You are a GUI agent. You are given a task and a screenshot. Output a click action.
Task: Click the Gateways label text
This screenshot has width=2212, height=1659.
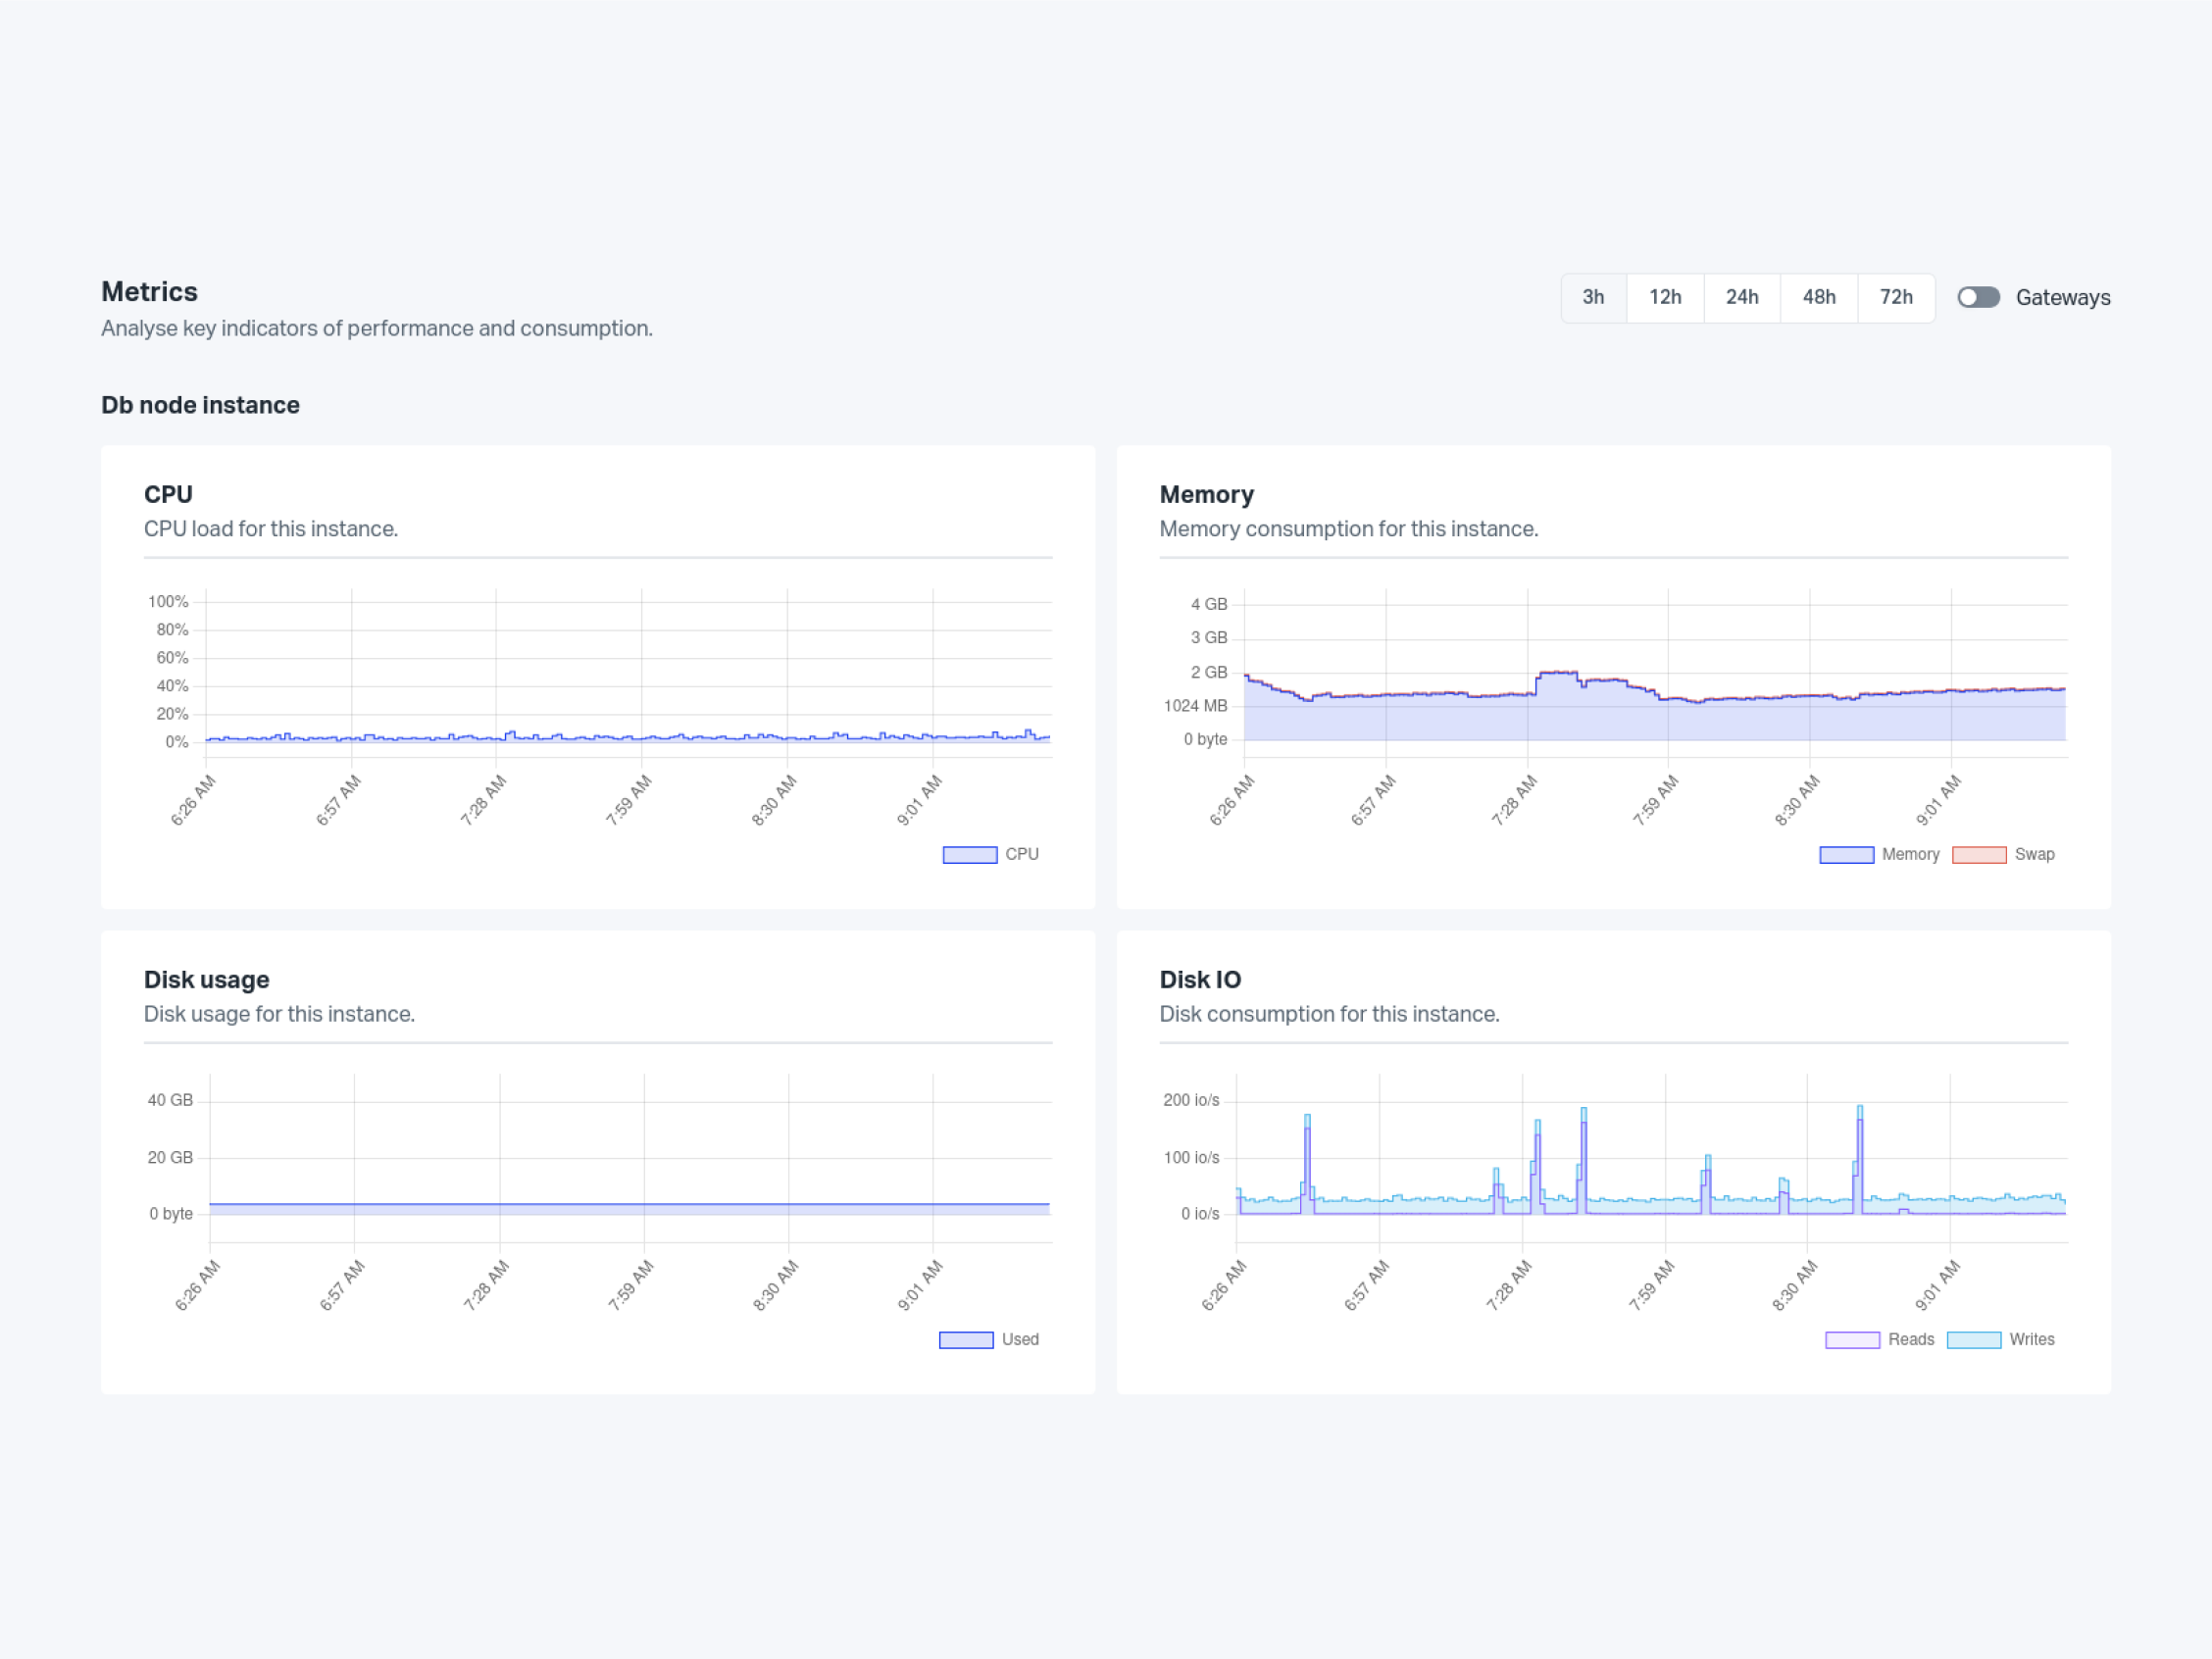(x=2062, y=297)
